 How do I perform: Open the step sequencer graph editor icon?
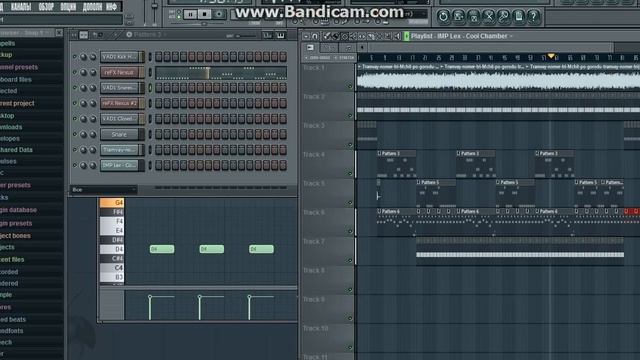point(267,36)
